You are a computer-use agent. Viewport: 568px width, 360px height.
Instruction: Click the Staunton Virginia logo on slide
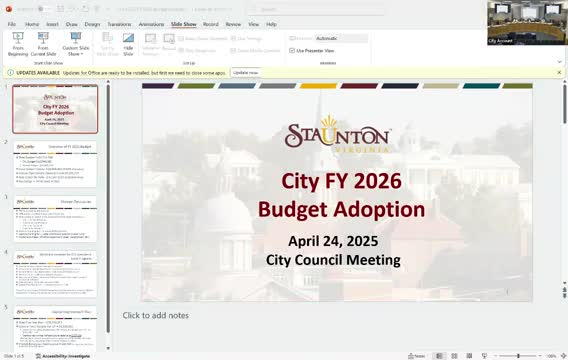coord(338,134)
